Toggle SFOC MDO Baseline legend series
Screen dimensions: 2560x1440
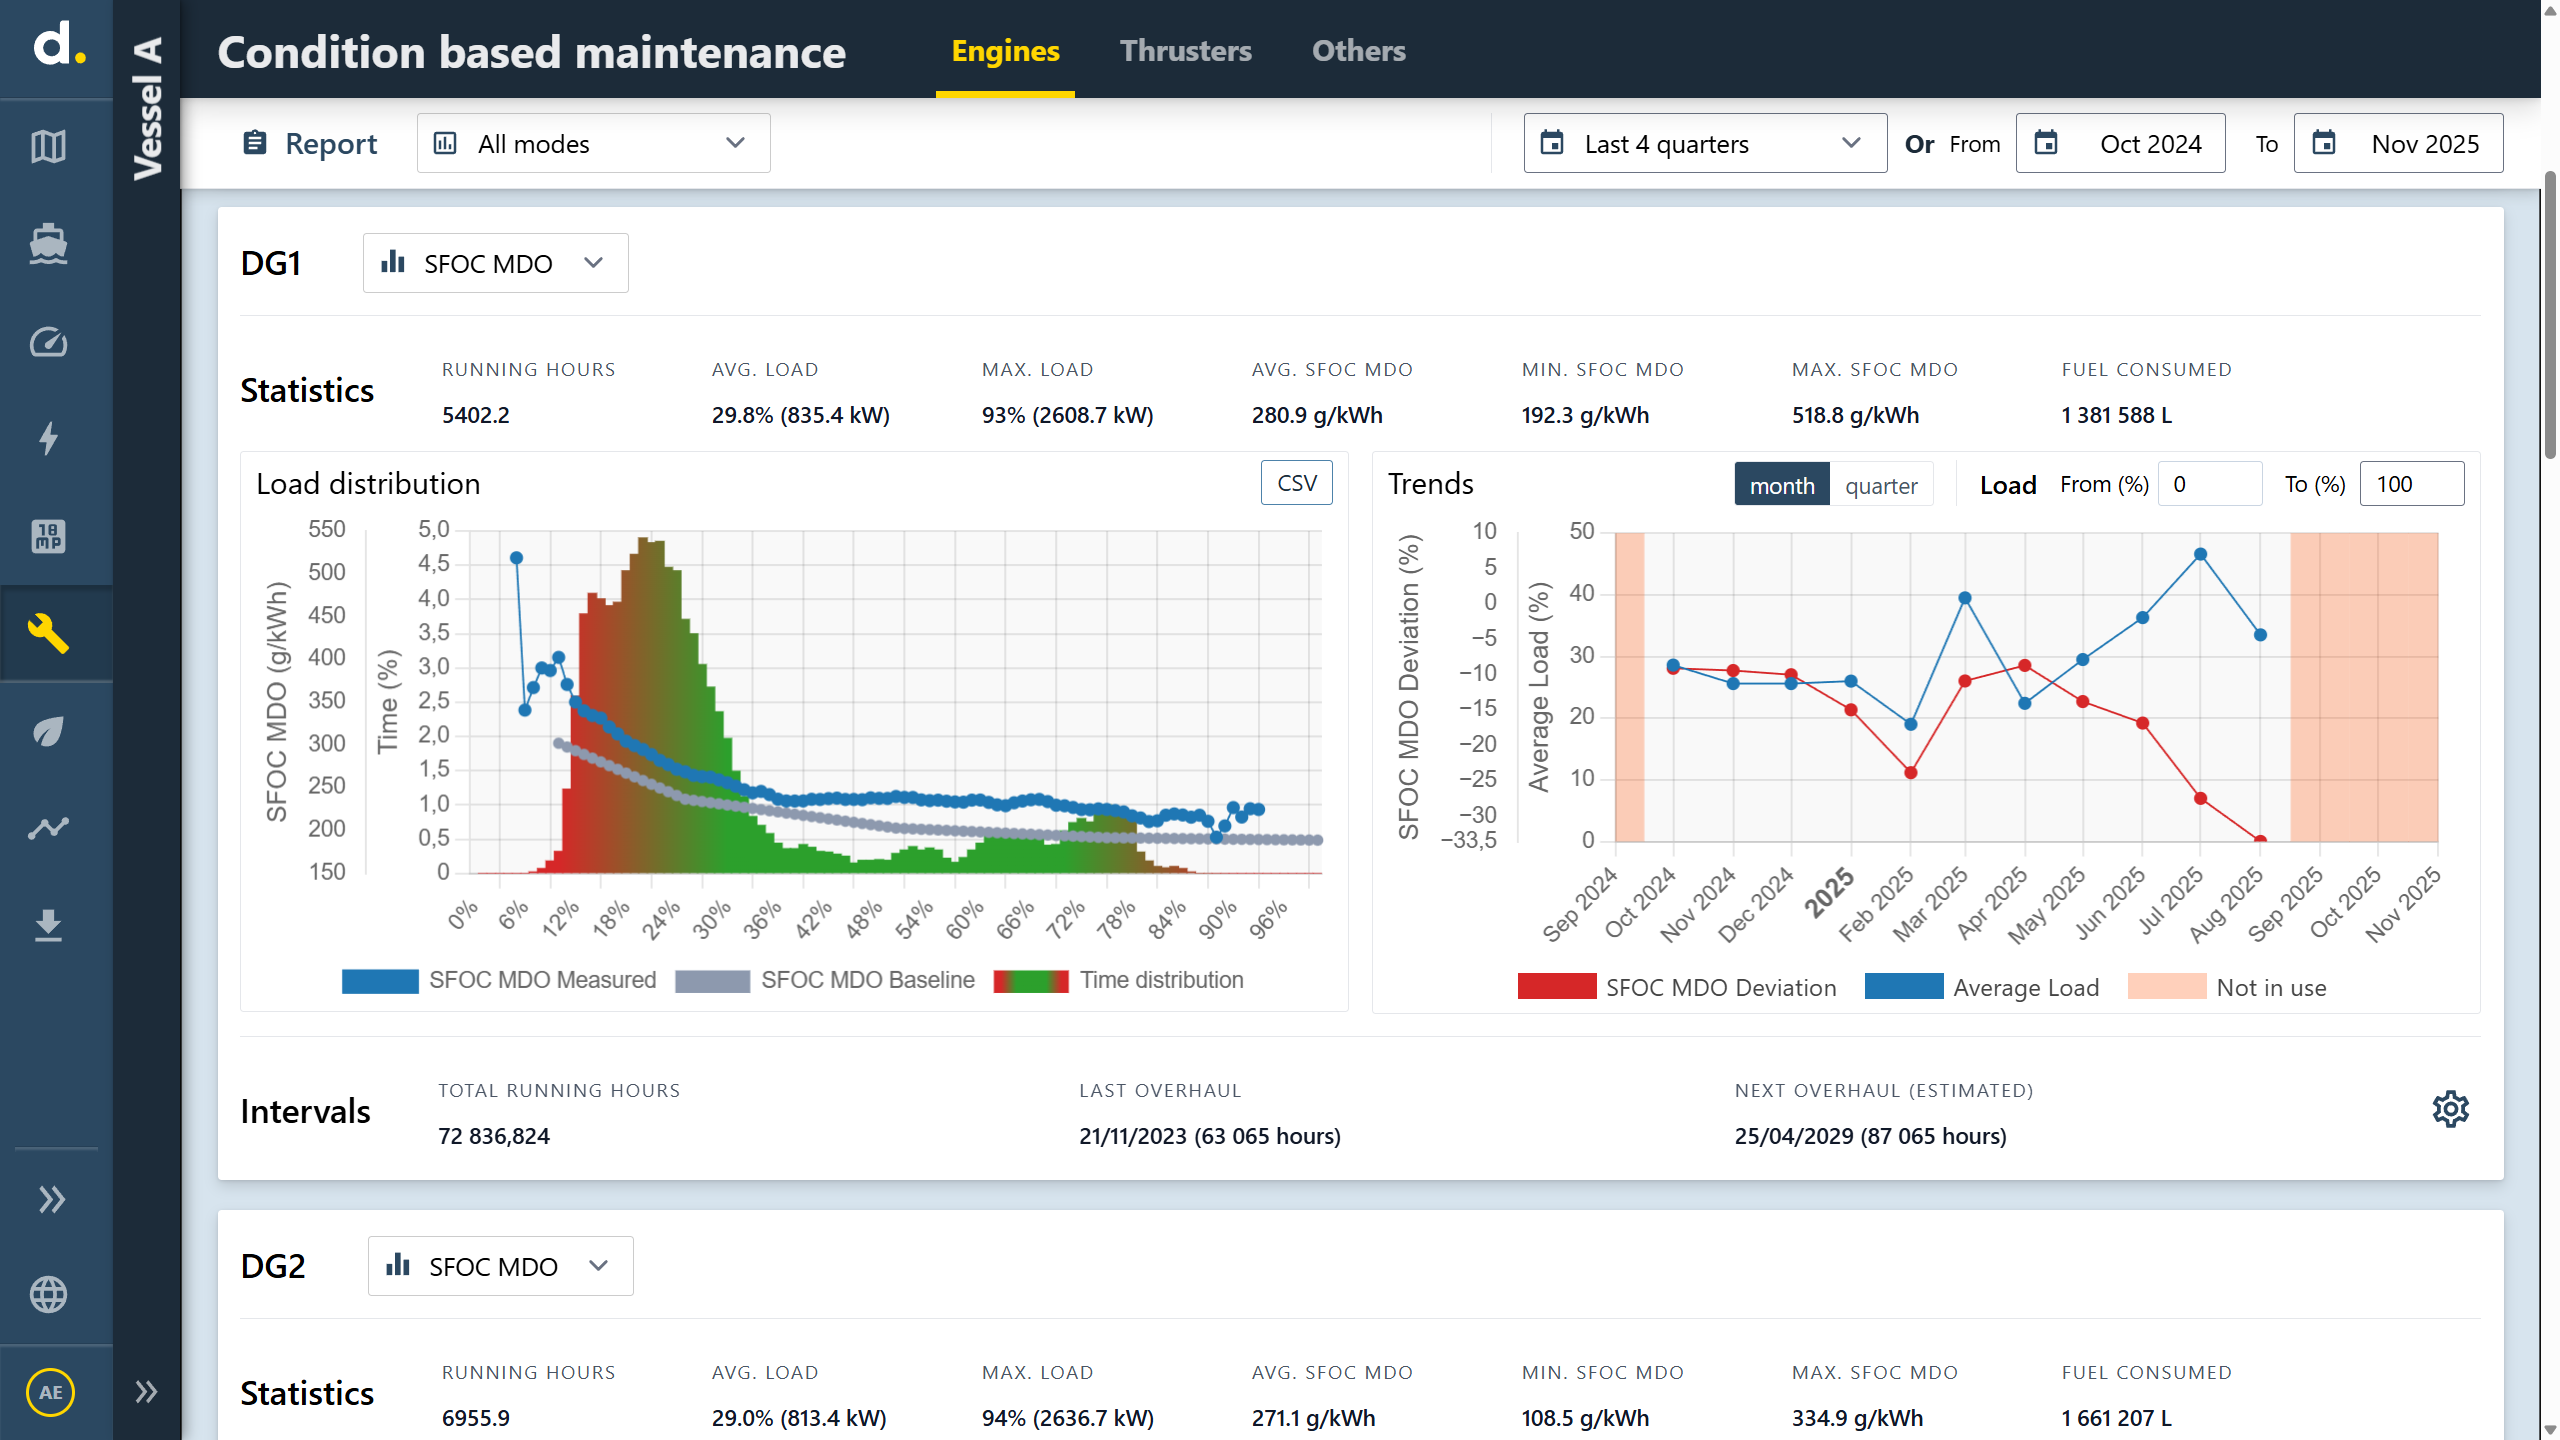824,980
